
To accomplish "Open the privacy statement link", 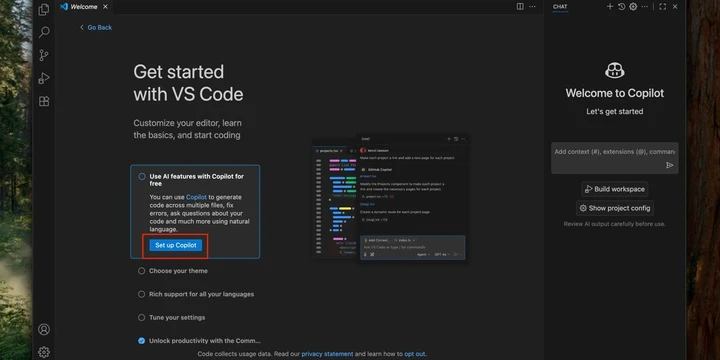I will pos(327,354).
